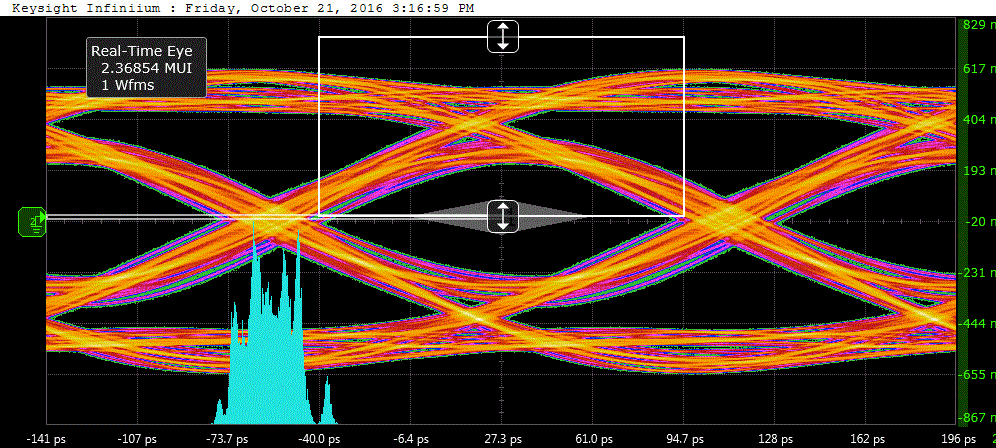This screenshot has width=996, height=448.
Task: Select the -867 voltage scale label
Action: (x=976, y=417)
